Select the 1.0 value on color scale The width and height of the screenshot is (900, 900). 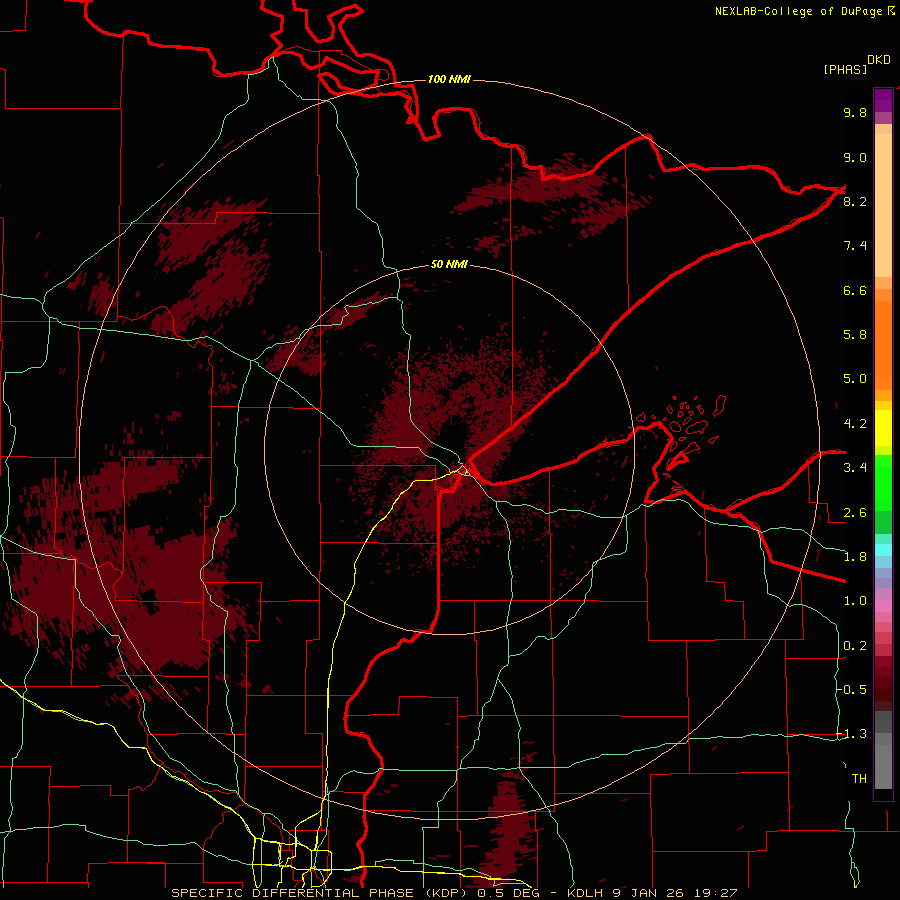[855, 601]
